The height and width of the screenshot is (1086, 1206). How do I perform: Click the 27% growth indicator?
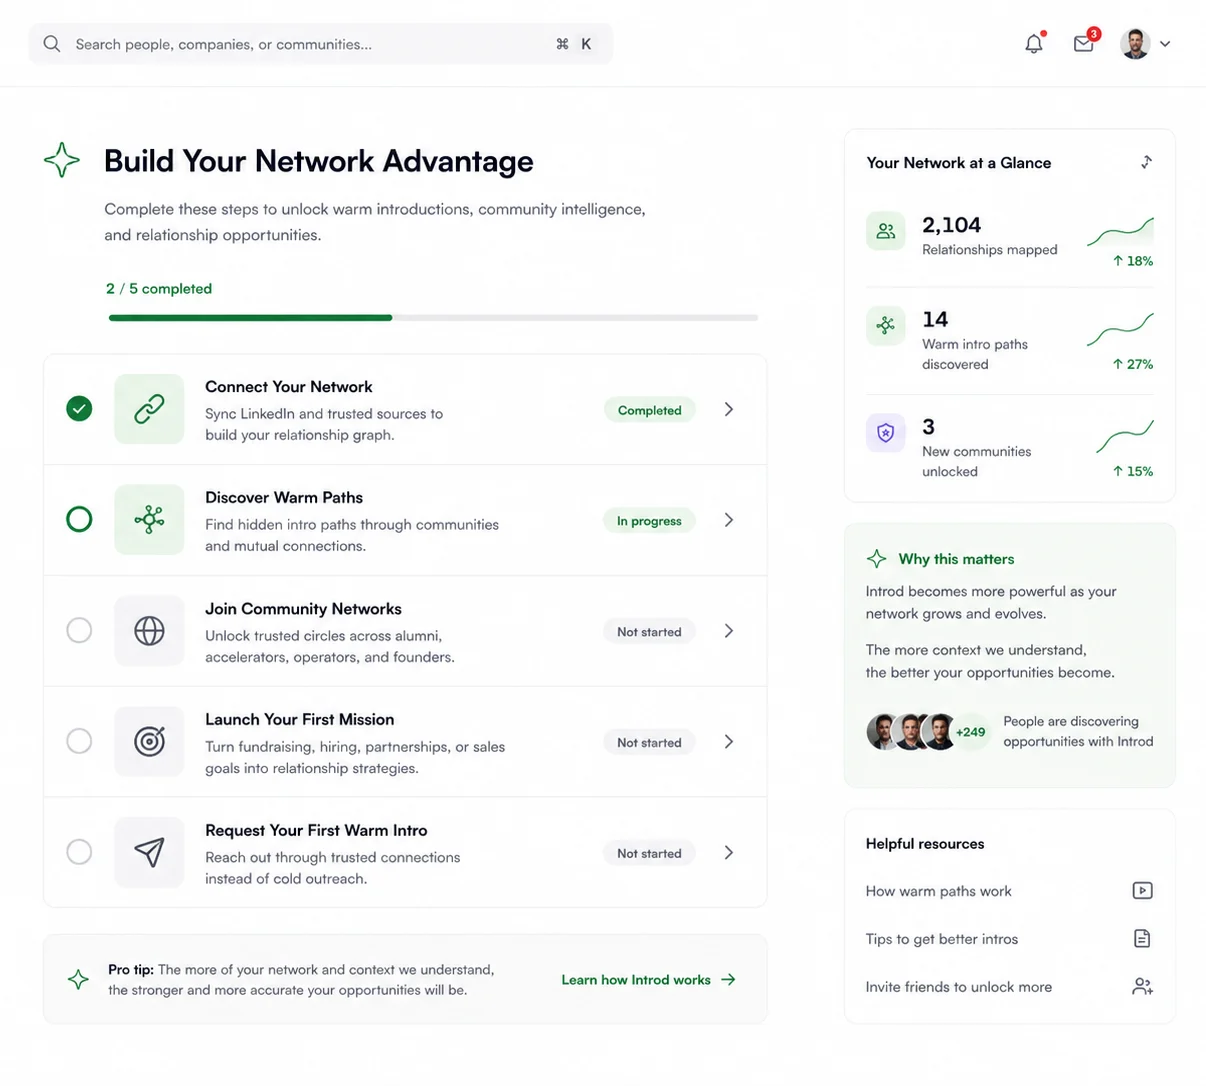point(1133,365)
